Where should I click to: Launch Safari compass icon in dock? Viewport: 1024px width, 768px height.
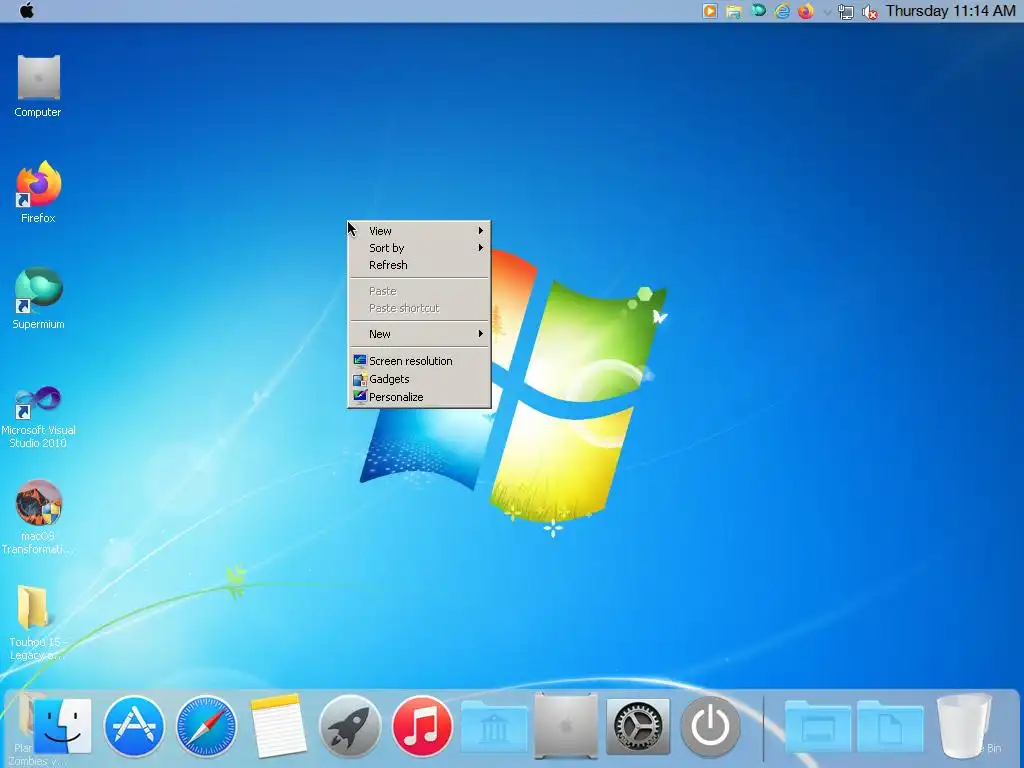(x=206, y=726)
